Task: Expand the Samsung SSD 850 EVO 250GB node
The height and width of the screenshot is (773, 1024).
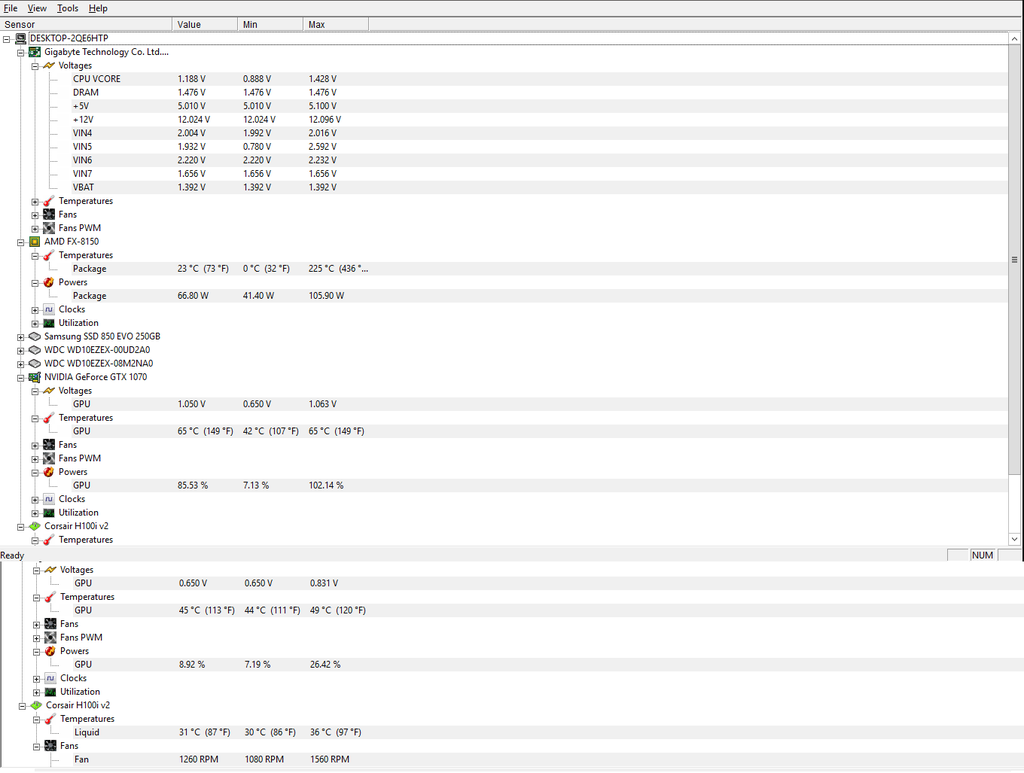Action: coord(21,338)
